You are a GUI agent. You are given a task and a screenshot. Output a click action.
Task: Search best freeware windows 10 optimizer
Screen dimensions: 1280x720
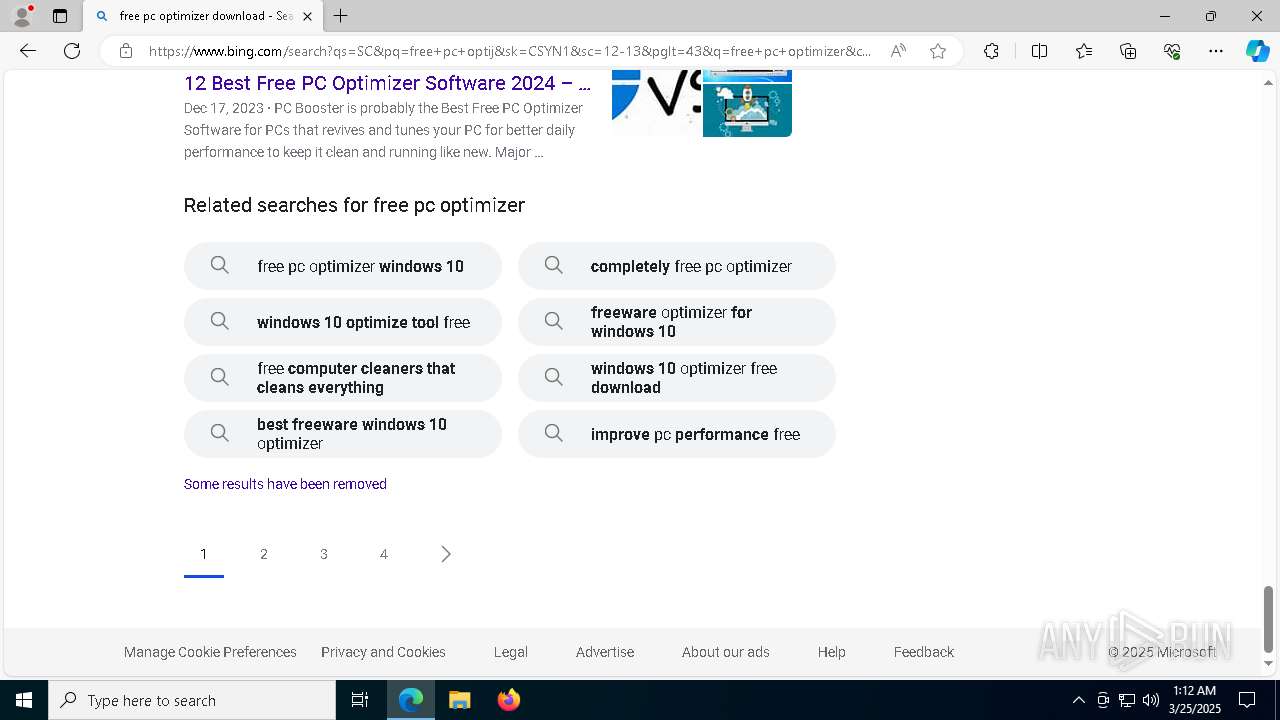(x=343, y=434)
